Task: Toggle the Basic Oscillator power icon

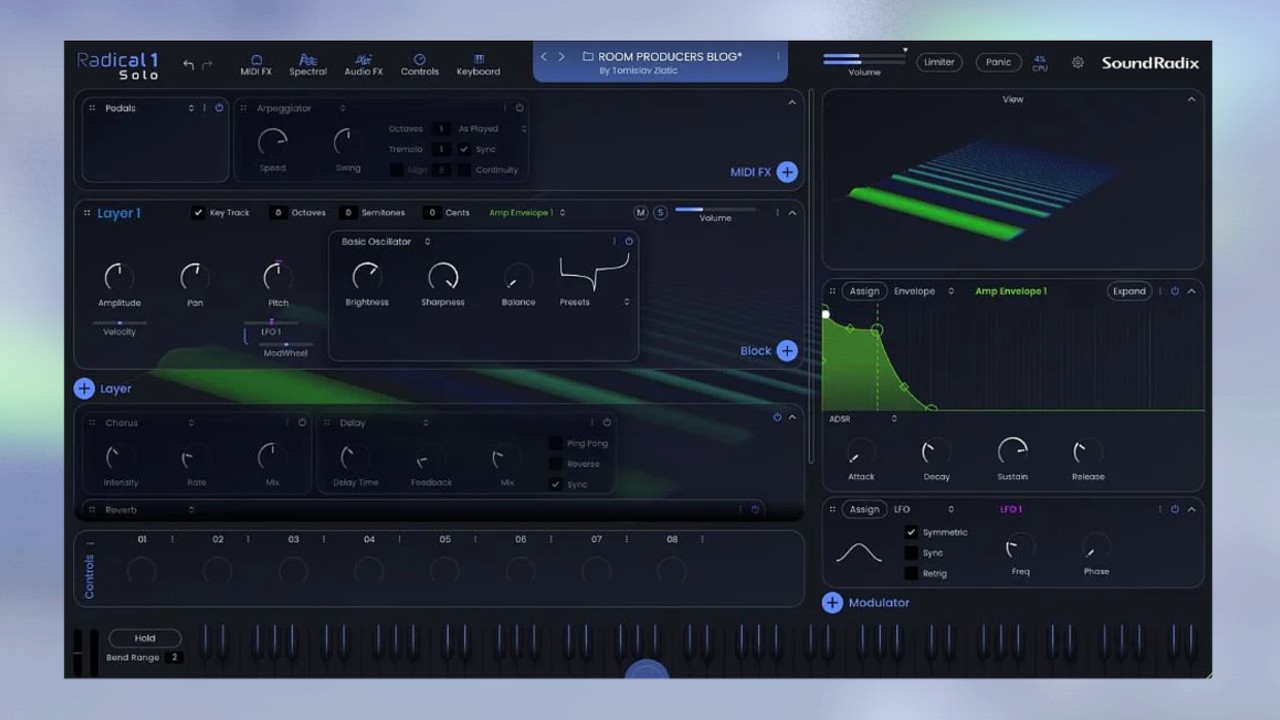Action: [629, 241]
